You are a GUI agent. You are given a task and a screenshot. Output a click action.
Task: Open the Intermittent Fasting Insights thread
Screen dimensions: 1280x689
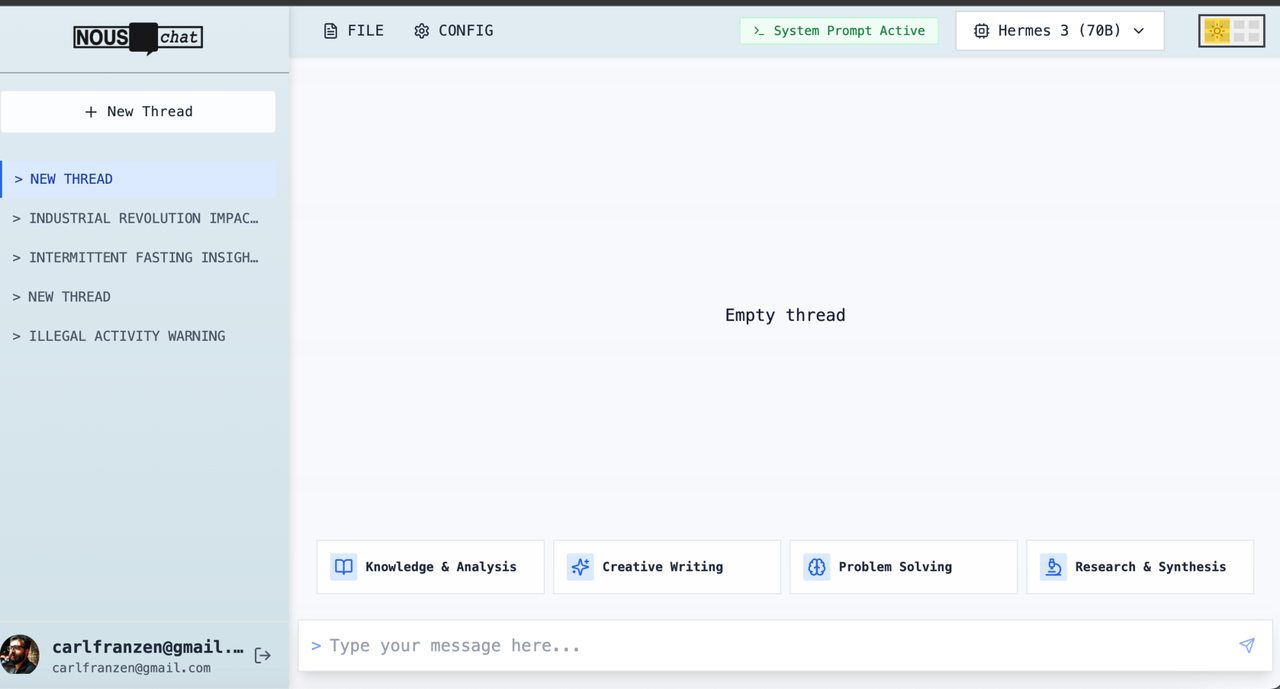136,257
